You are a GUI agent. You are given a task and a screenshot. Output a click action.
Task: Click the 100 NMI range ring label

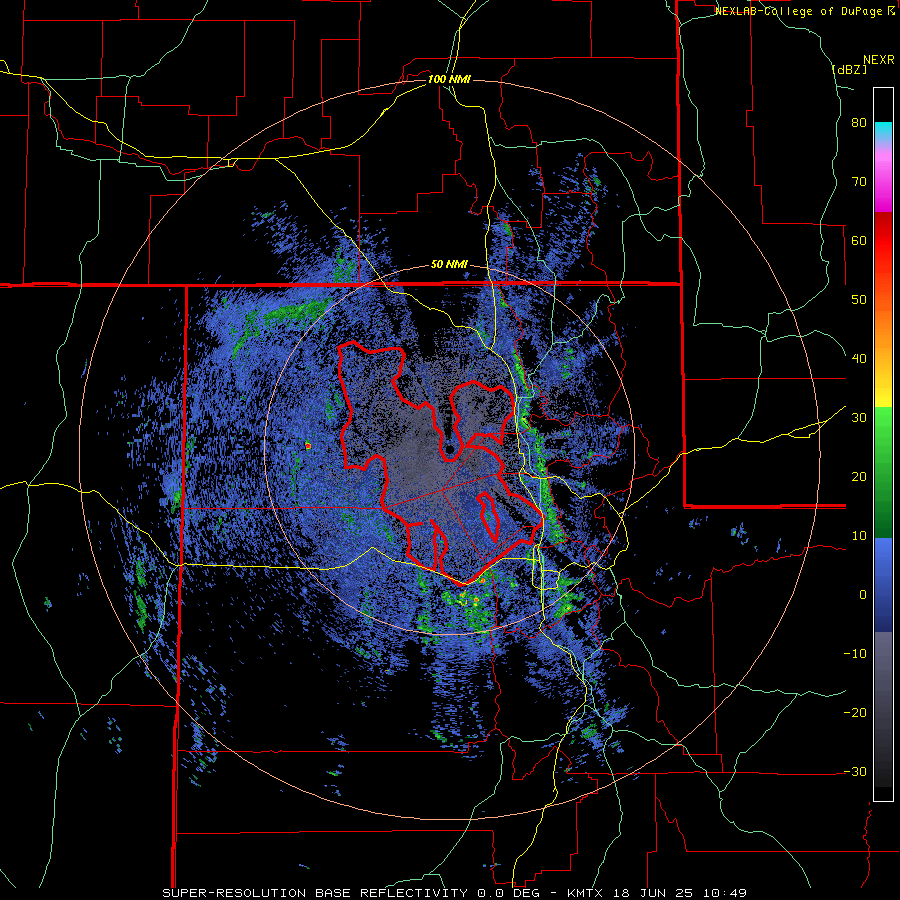449,79
